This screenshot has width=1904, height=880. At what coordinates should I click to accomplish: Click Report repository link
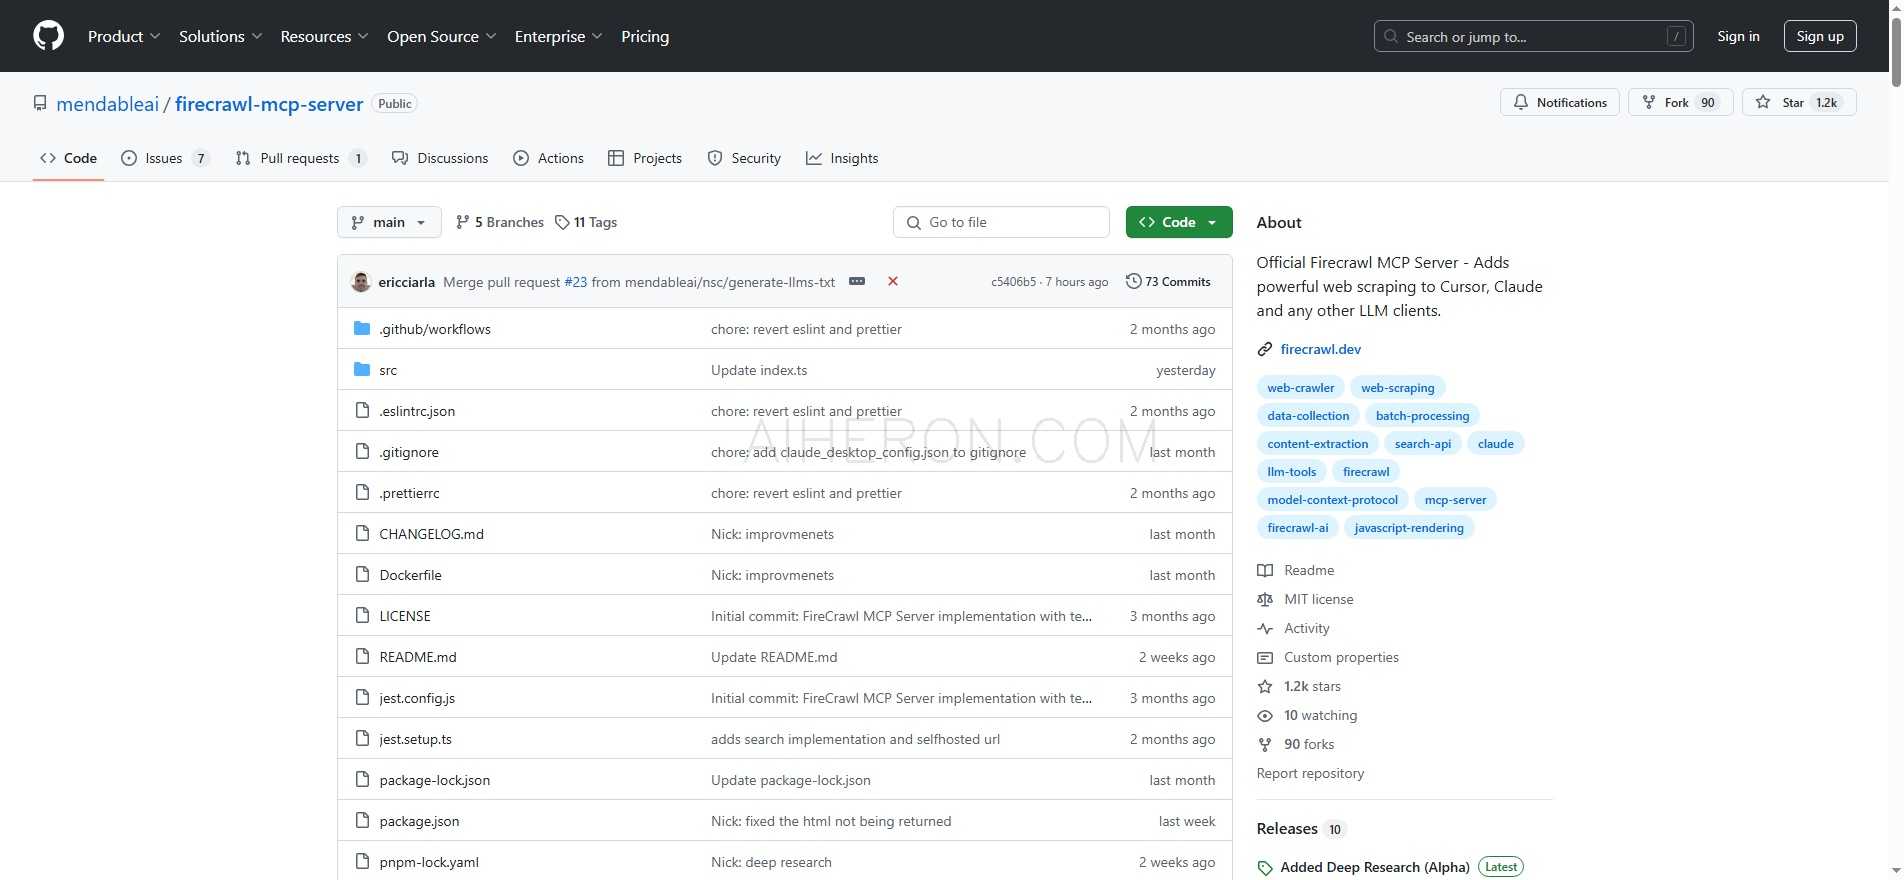(1310, 773)
